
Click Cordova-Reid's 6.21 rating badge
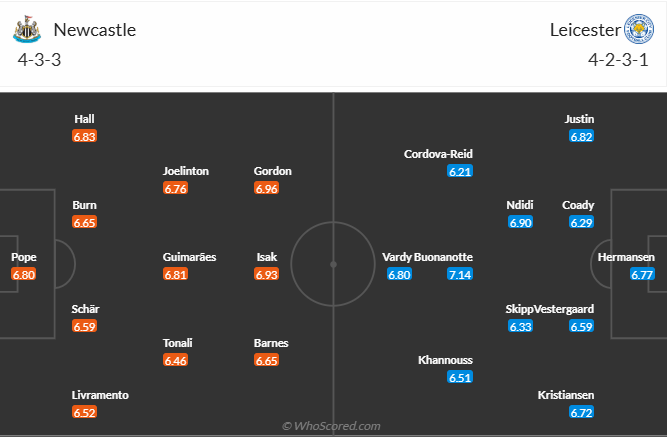click(460, 171)
